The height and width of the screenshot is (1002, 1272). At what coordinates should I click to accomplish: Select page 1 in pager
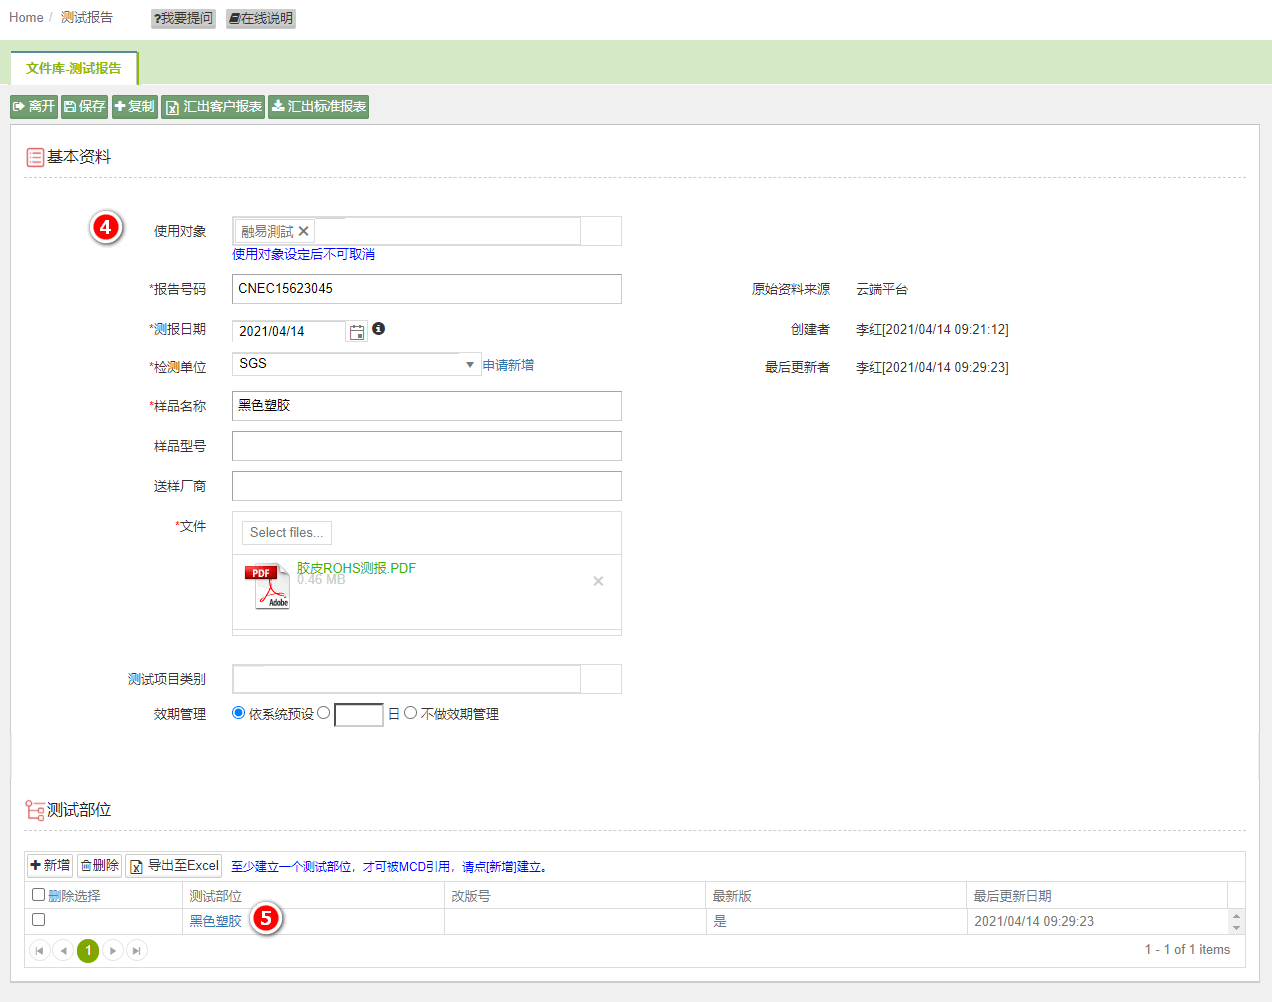[88, 950]
